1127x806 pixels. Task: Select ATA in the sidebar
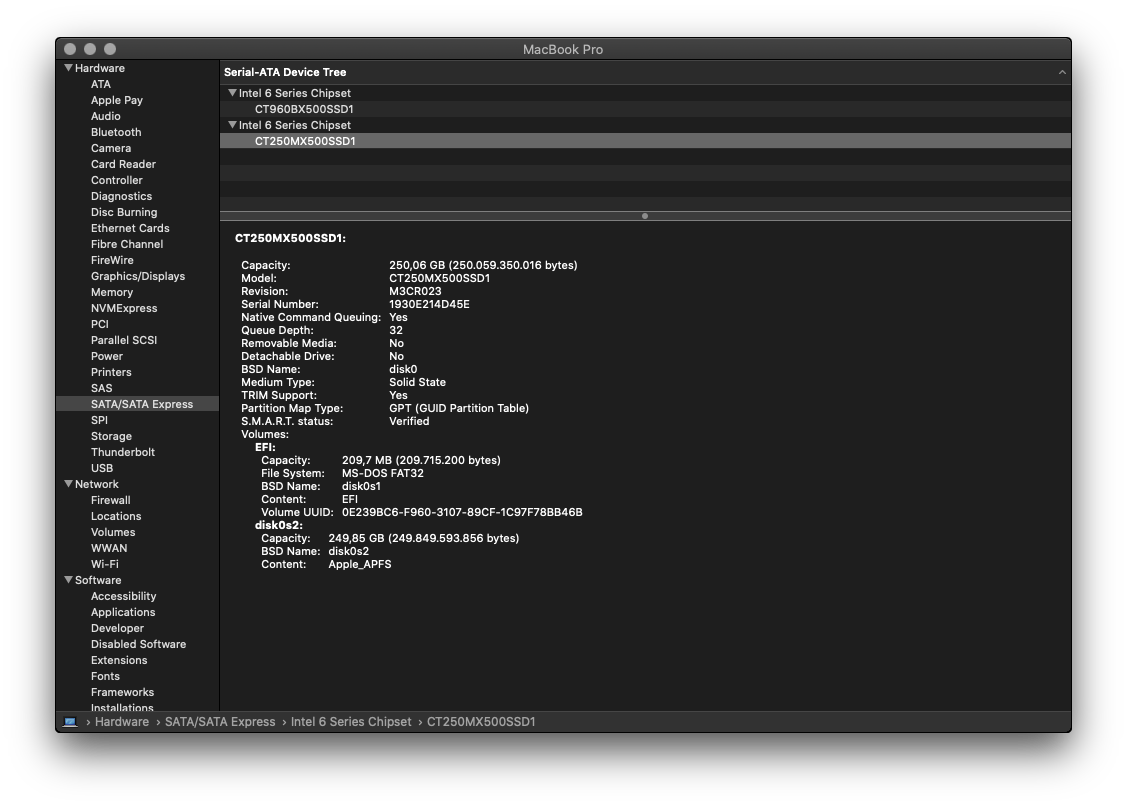[101, 84]
